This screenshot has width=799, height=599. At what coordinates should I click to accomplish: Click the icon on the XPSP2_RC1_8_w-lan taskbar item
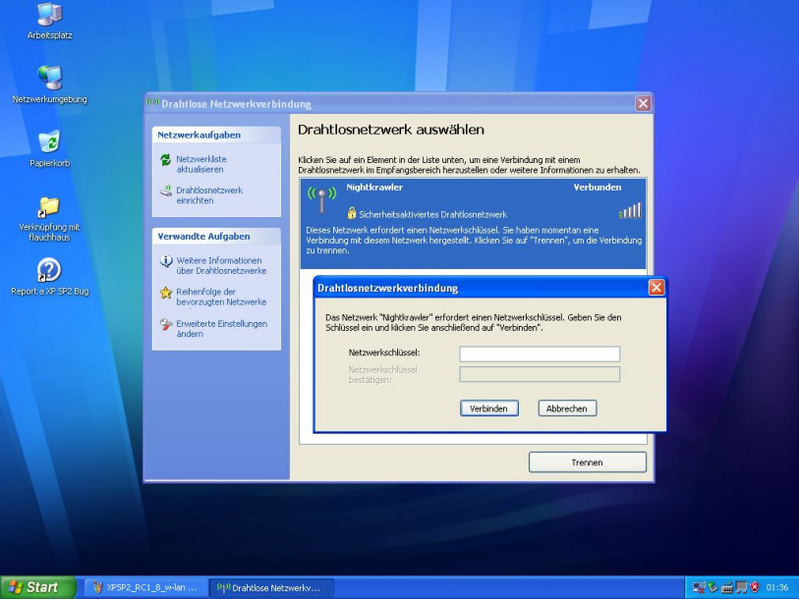point(98,587)
